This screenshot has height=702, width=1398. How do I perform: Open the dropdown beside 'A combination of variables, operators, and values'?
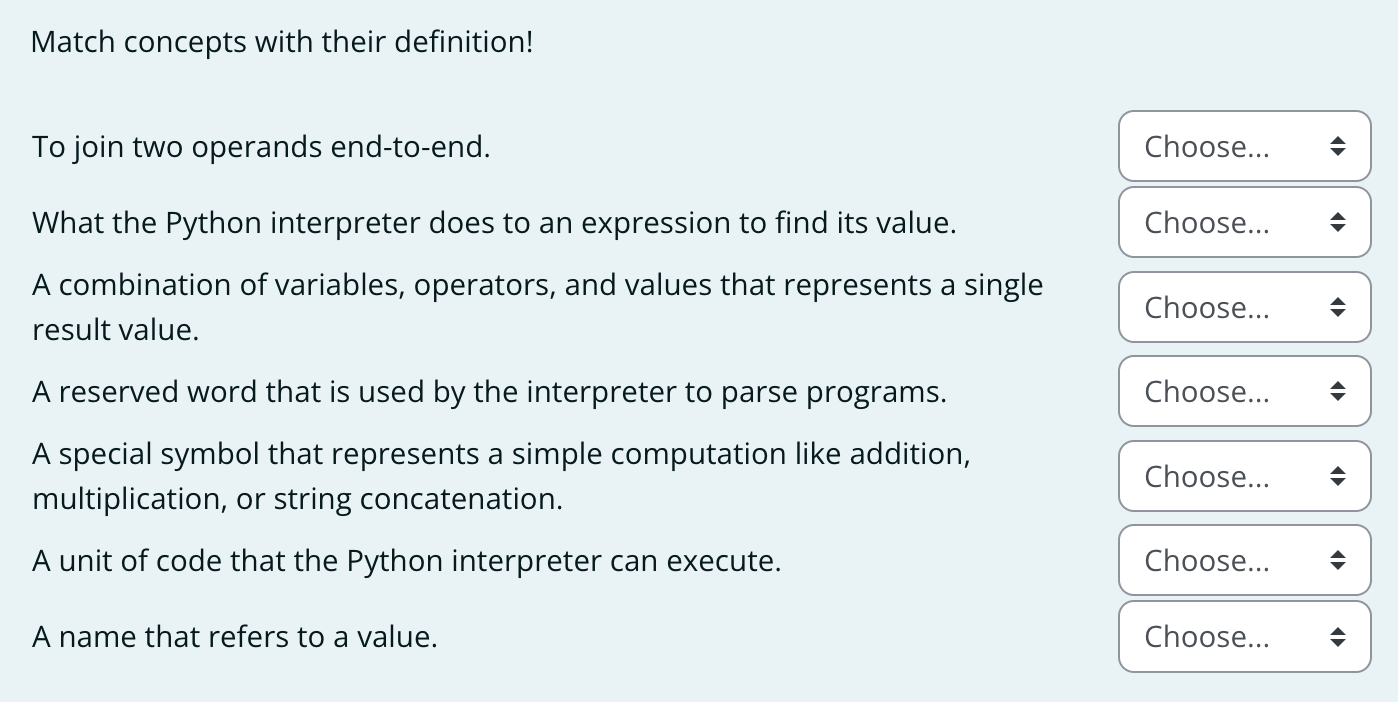click(x=1244, y=307)
